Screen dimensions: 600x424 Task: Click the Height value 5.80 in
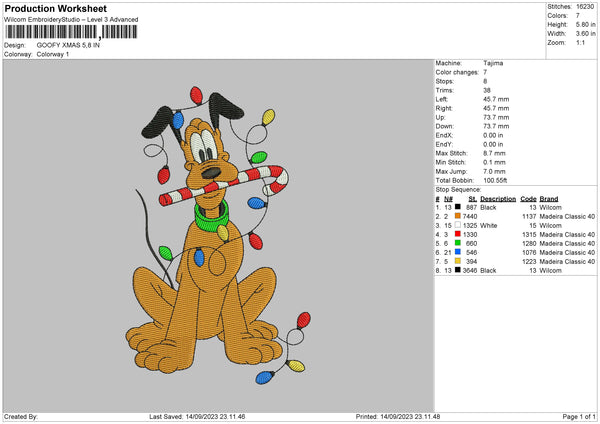pyautogui.click(x=585, y=24)
